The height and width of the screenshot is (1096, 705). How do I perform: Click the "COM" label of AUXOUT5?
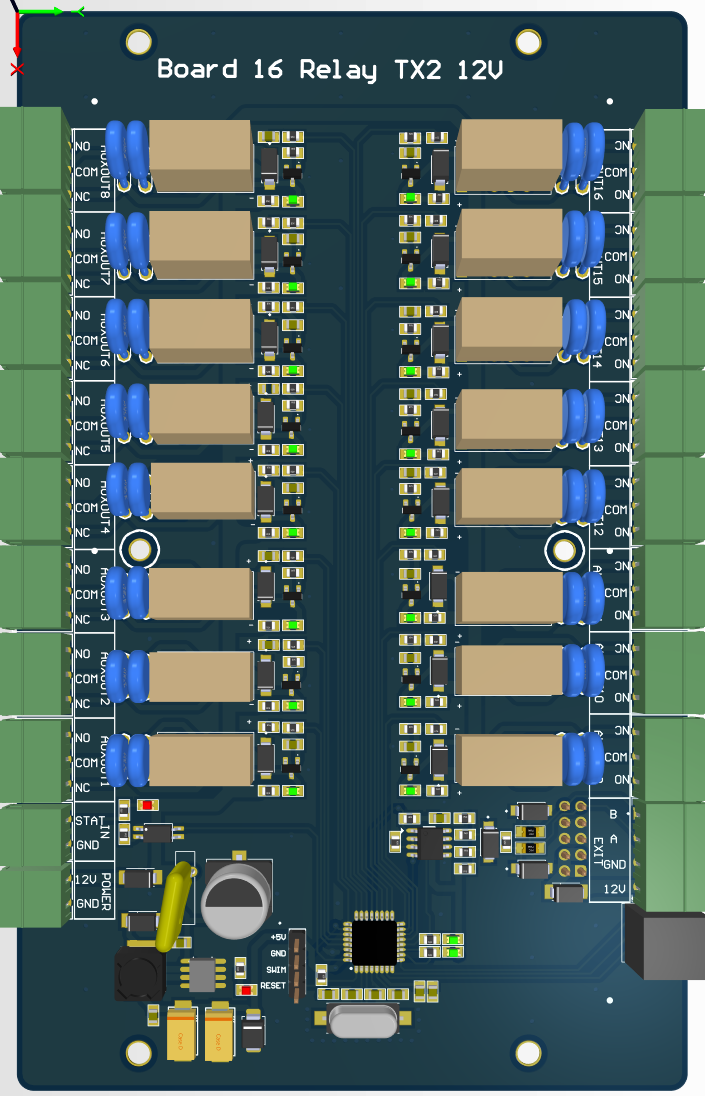coord(87,426)
